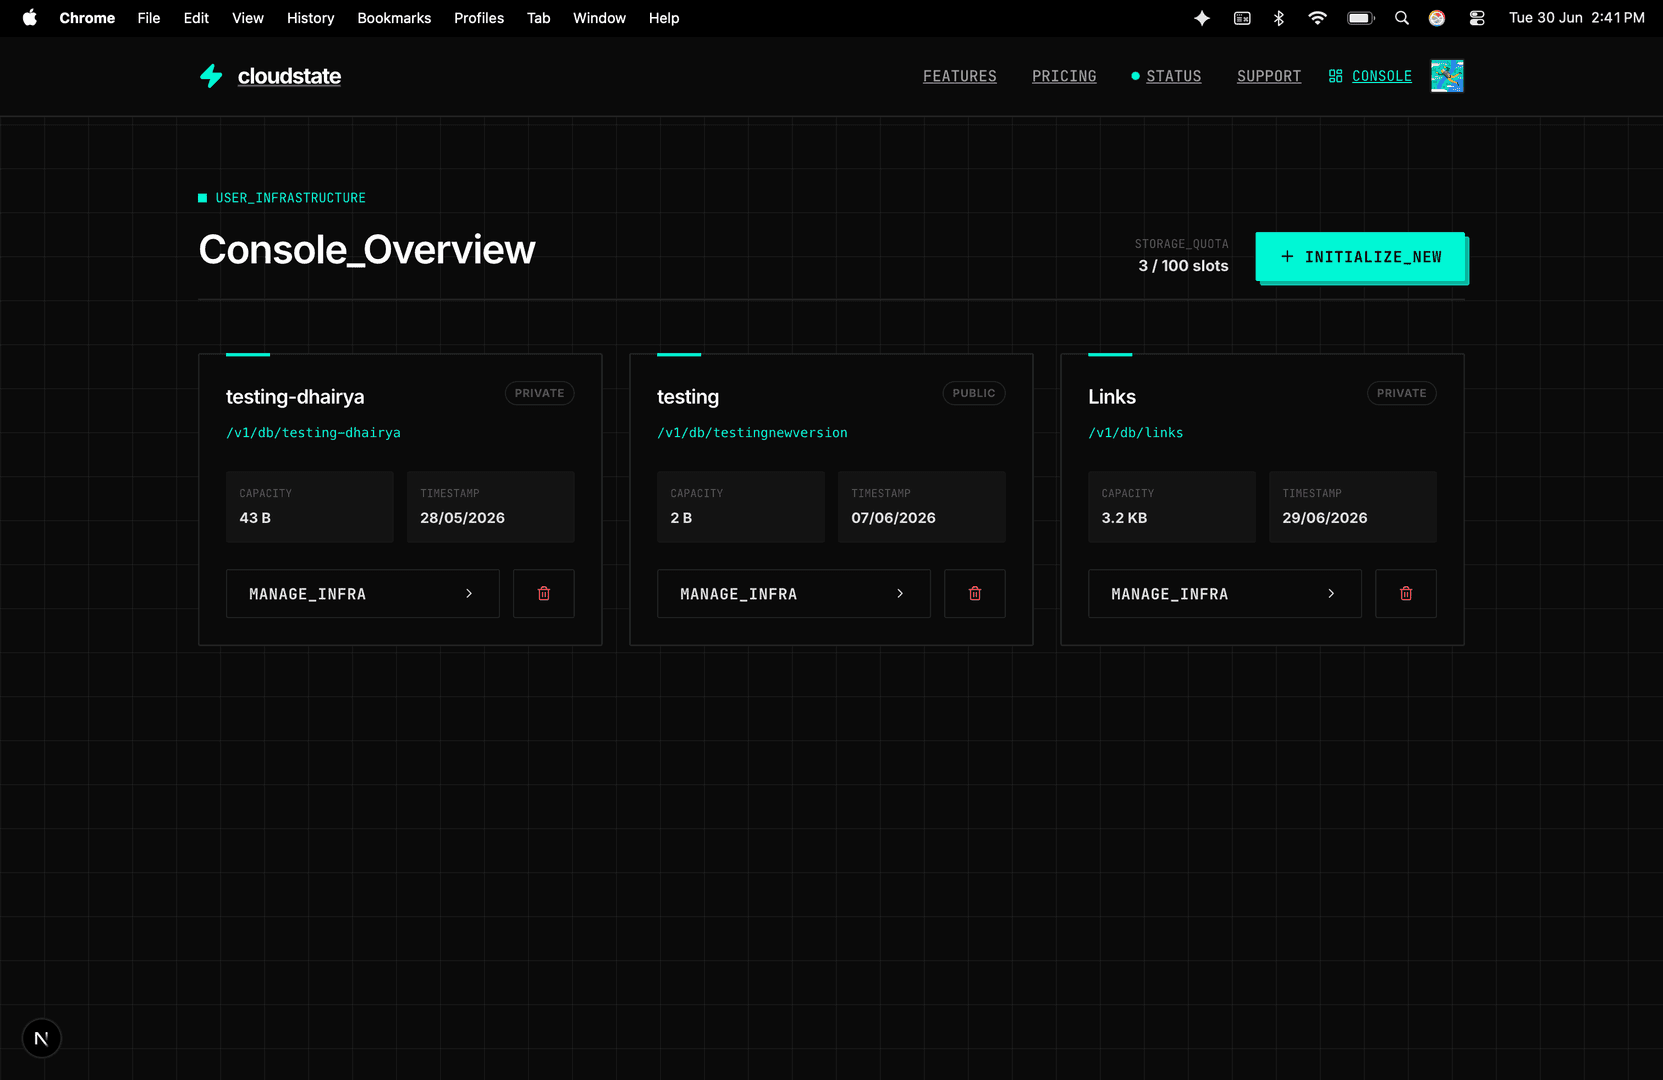This screenshot has width=1663, height=1080.
Task: Open the File menu
Action: click(149, 18)
